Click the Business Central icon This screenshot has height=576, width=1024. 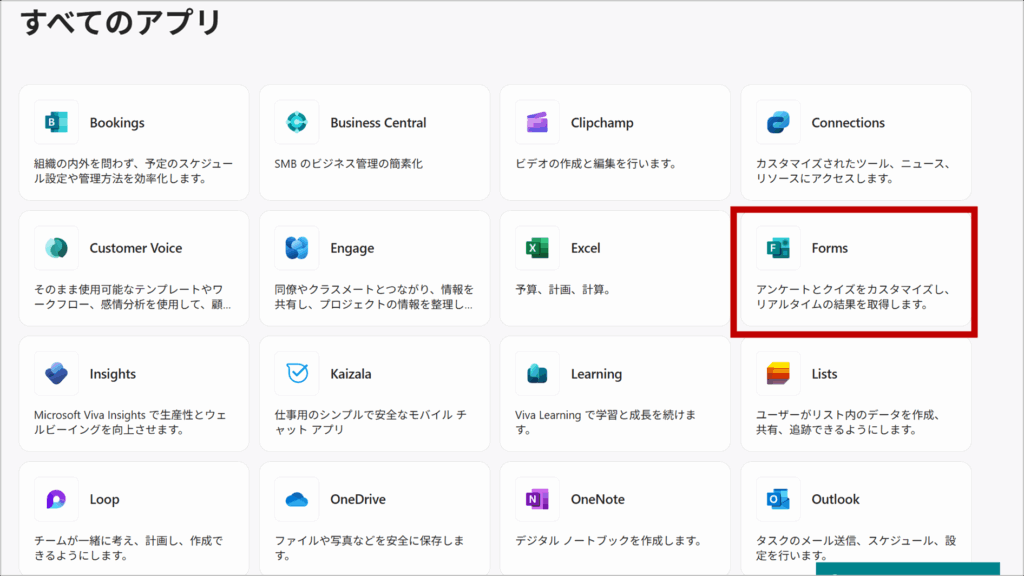[x=297, y=123]
